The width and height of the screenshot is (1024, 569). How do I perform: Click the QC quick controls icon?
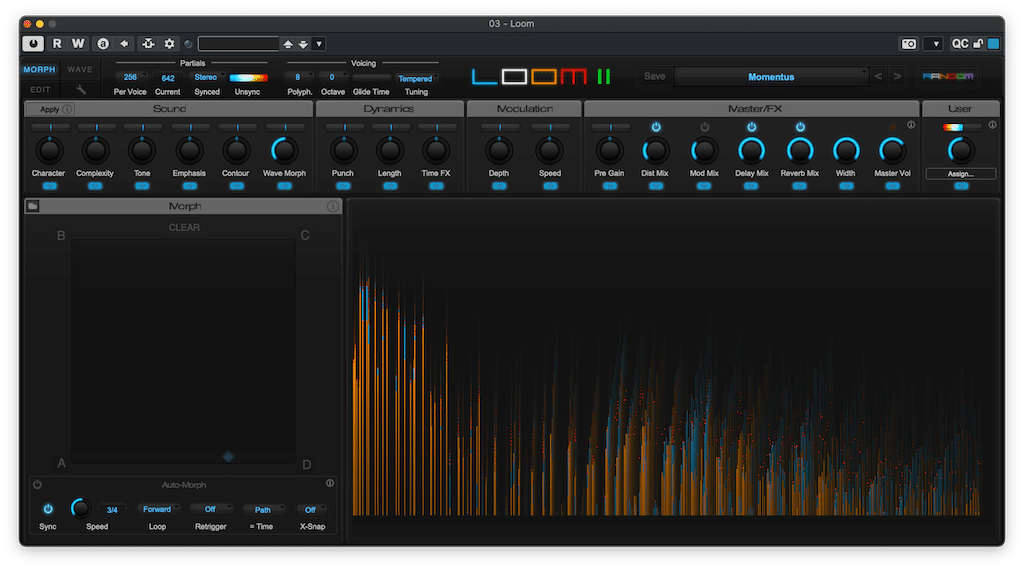click(x=960, y=44)
